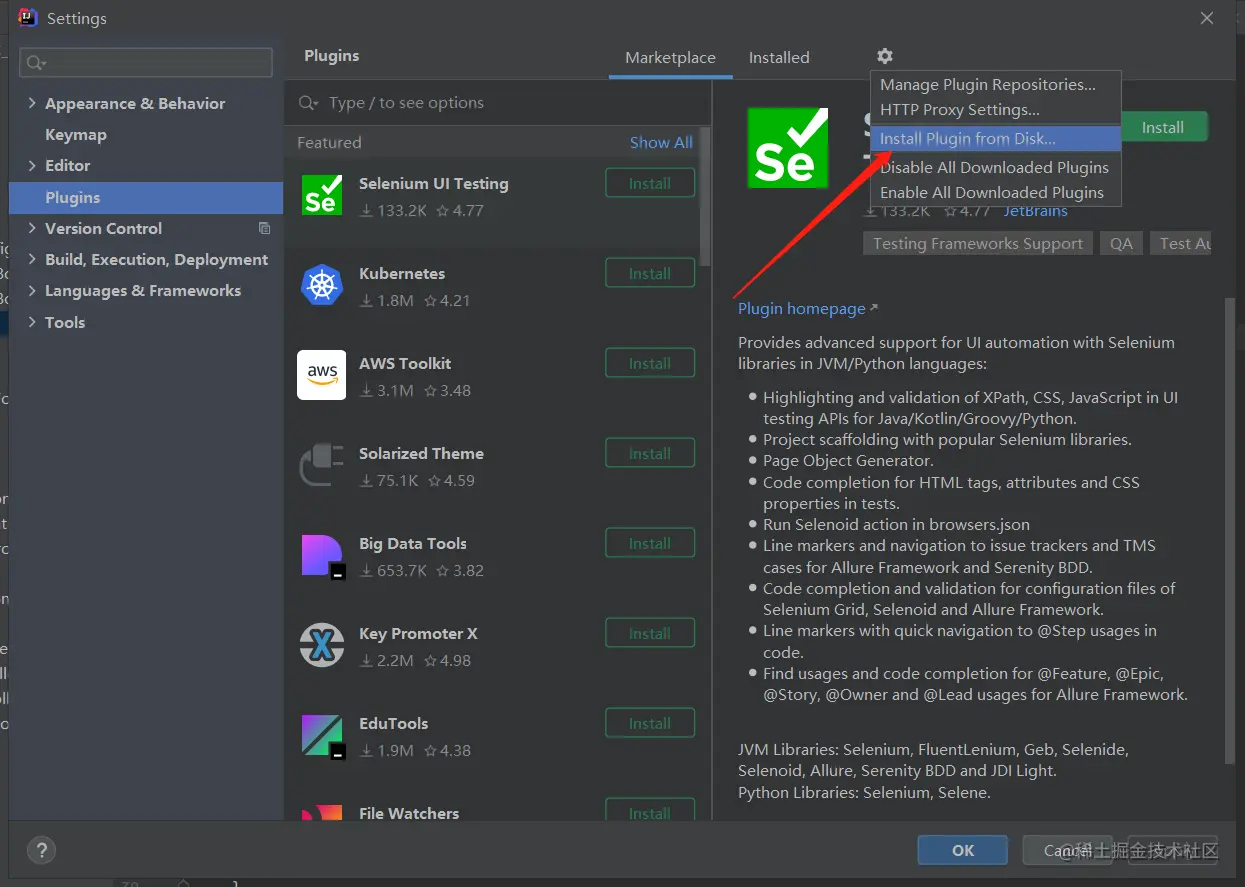Viewport: 1245px width, 887px height.
Task: Expand Languages & Frameworks section
Action: point(32,290)
